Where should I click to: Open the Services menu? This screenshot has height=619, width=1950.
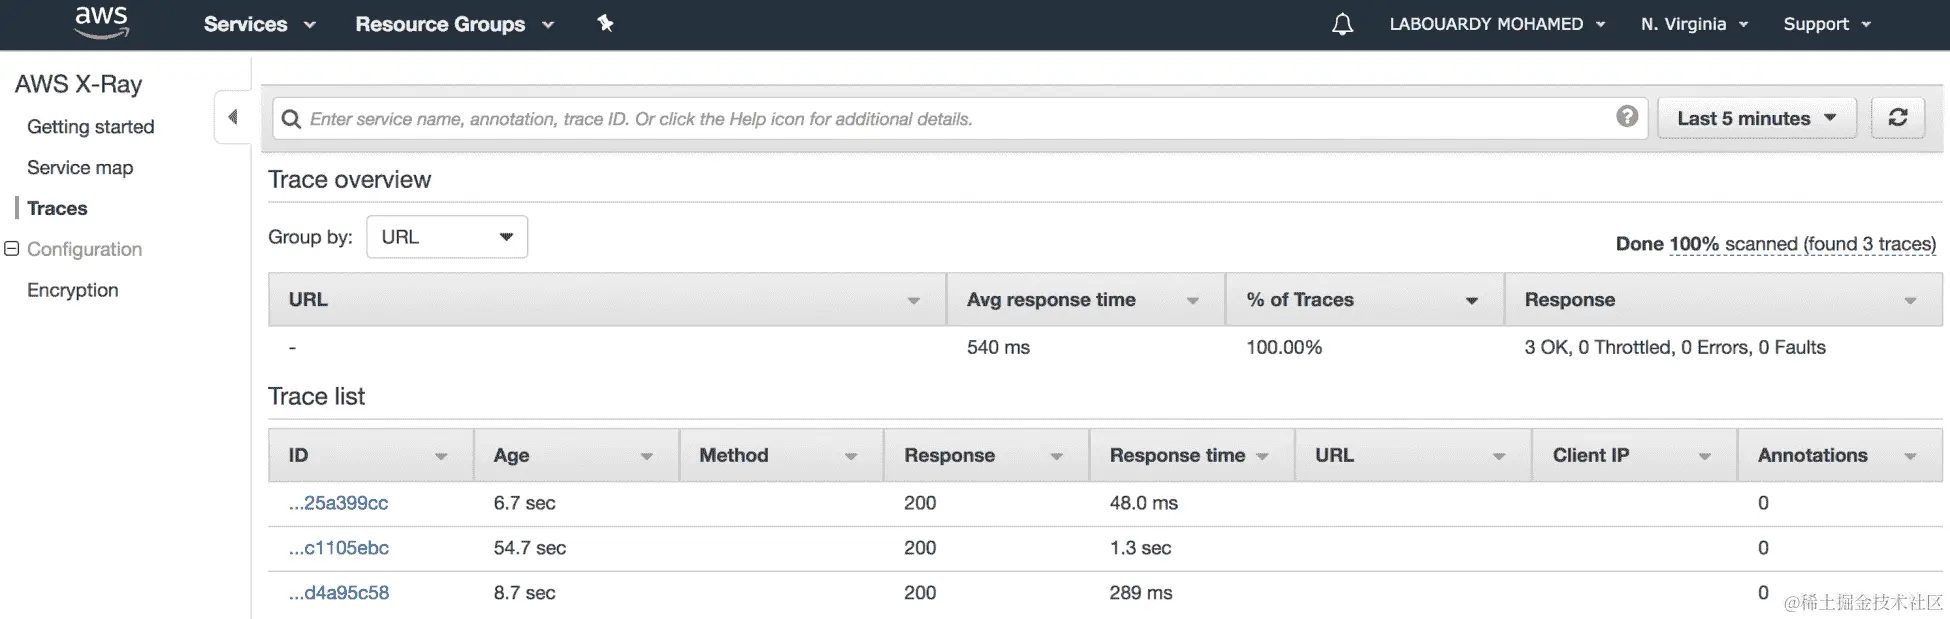pos(259,24)
